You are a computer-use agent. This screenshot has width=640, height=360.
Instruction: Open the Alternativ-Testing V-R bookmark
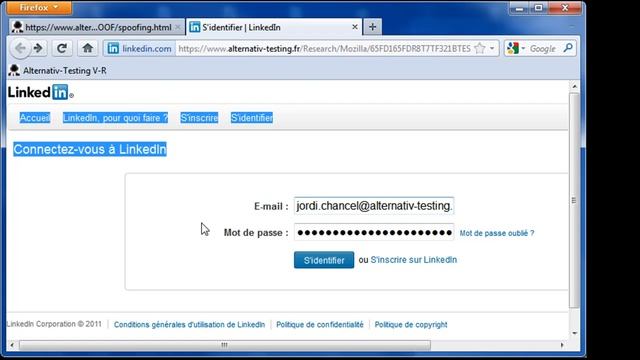coord(58,71)
